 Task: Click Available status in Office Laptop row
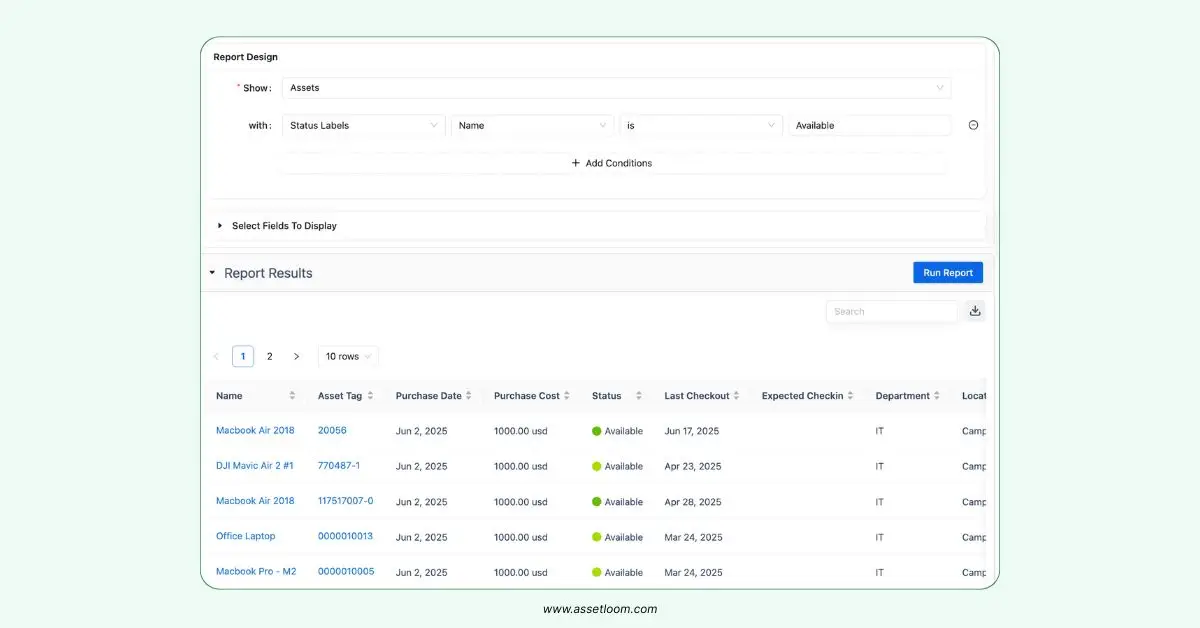[617, 537]
